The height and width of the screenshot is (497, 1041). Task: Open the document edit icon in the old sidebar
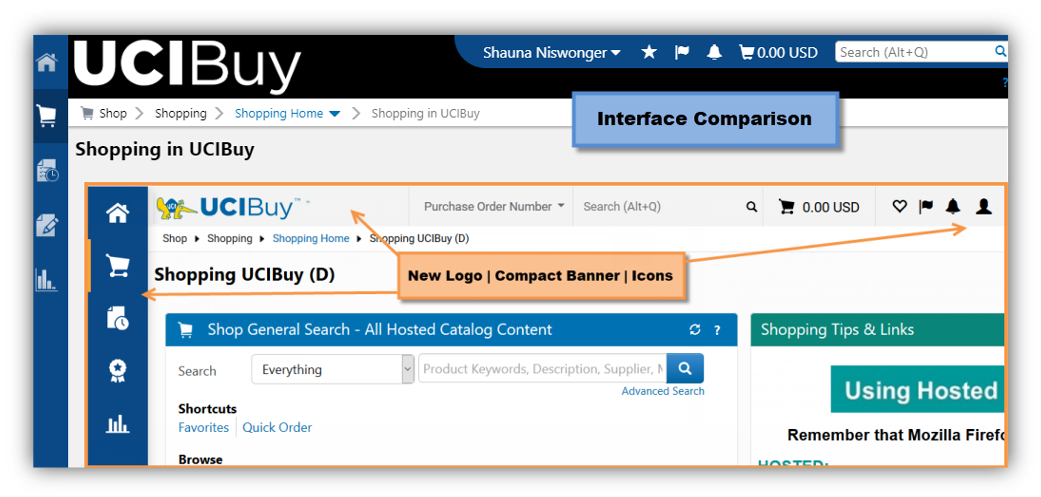coord(47,225)
